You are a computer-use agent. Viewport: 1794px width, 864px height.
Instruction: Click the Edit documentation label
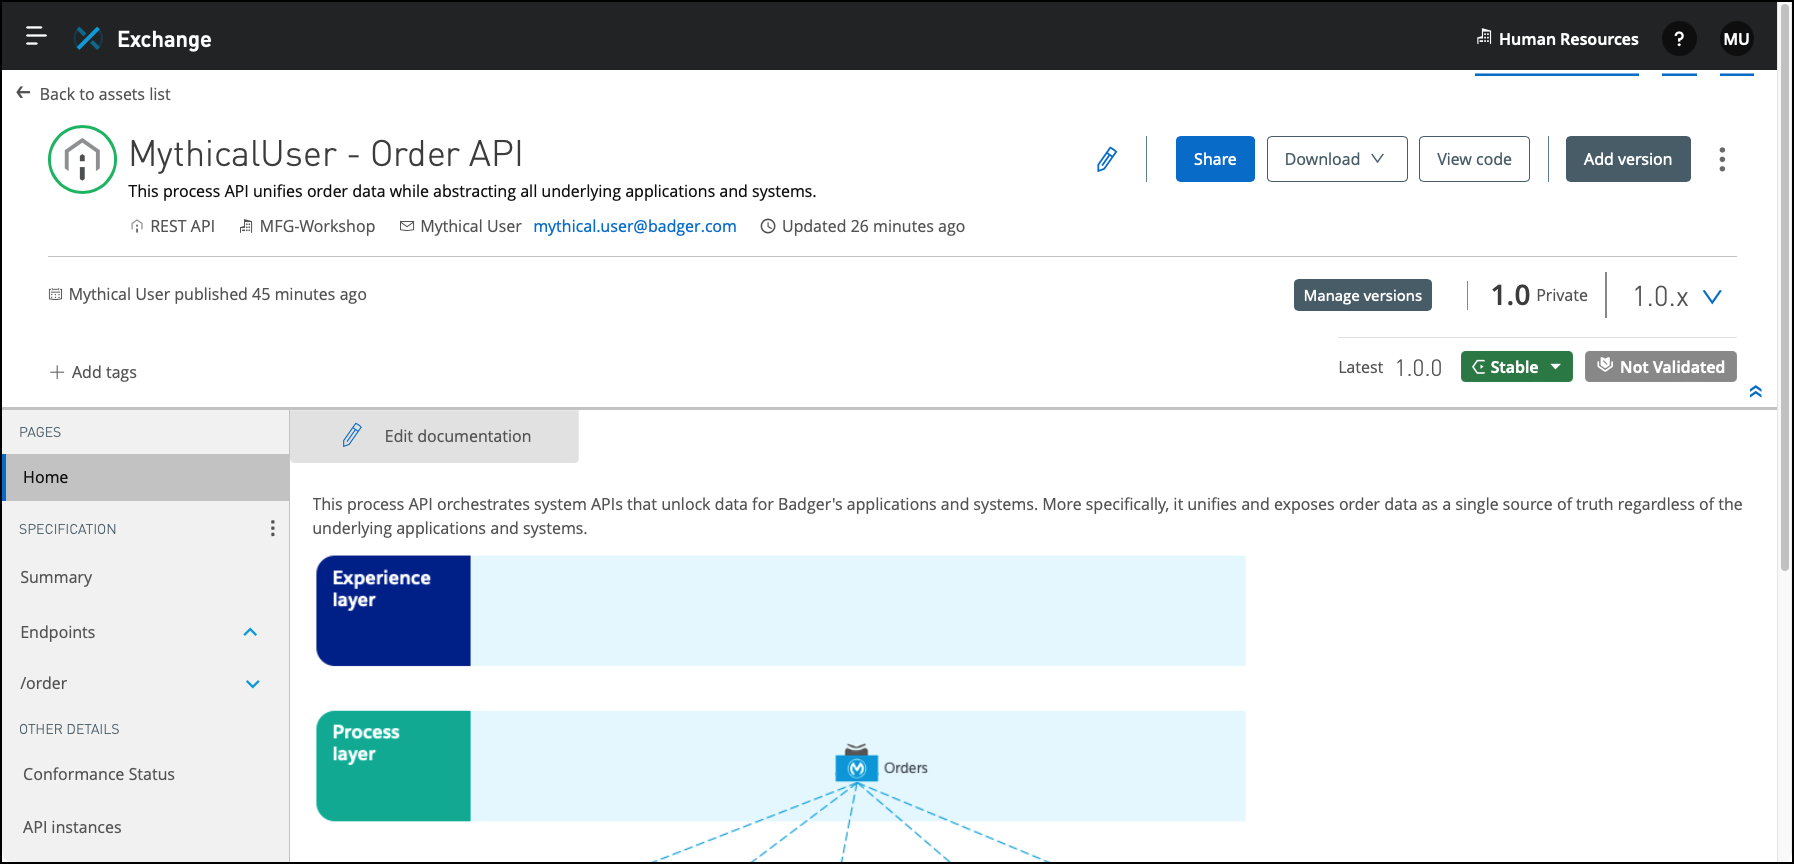pos(458,436)
